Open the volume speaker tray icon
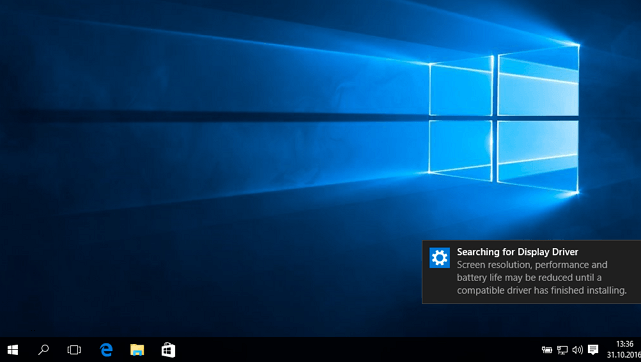 tap(577, 350)
